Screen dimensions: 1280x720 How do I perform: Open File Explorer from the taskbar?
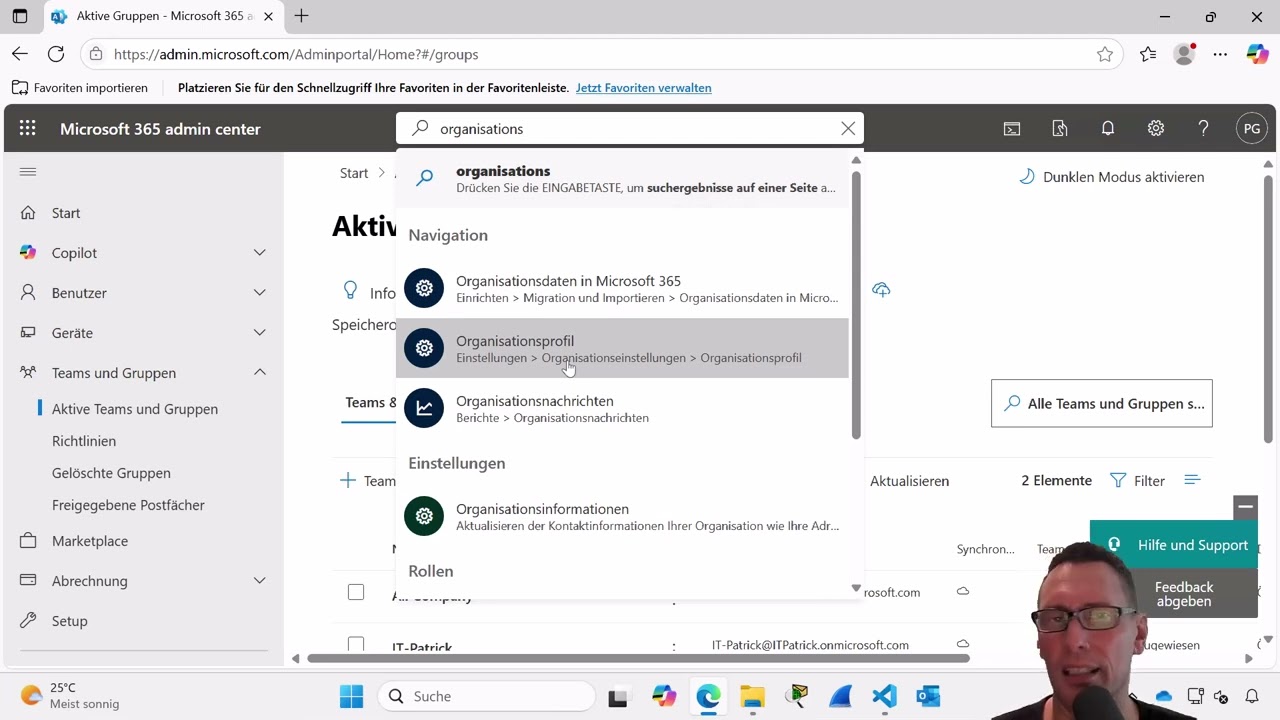(x=752, y=696)
